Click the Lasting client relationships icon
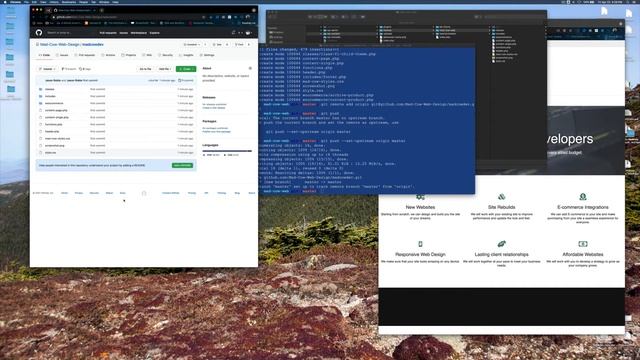Viewport: 640px width, 360px height. (x=501, y=244)
